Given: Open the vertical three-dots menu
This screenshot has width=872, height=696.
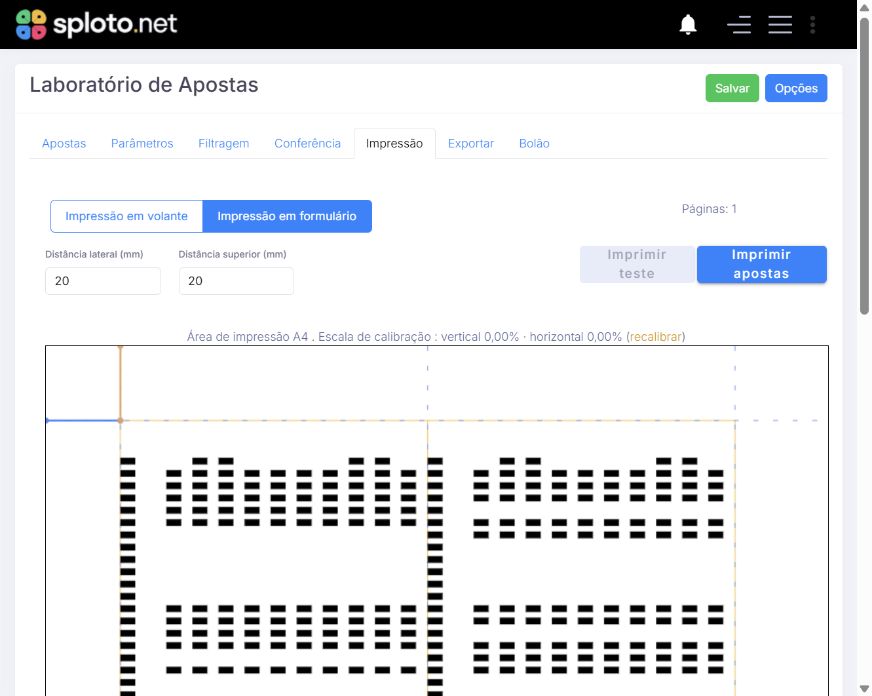Looking at the screenshot, I should [812, 24].
